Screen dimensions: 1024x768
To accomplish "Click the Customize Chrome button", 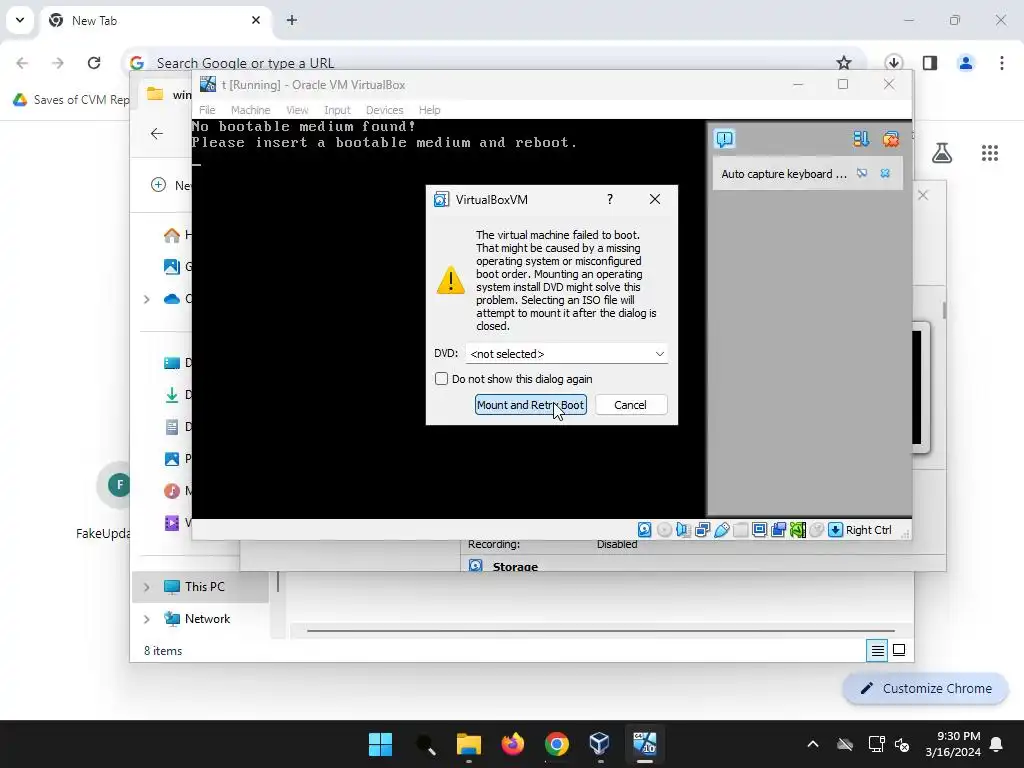I will click(925, 688).
